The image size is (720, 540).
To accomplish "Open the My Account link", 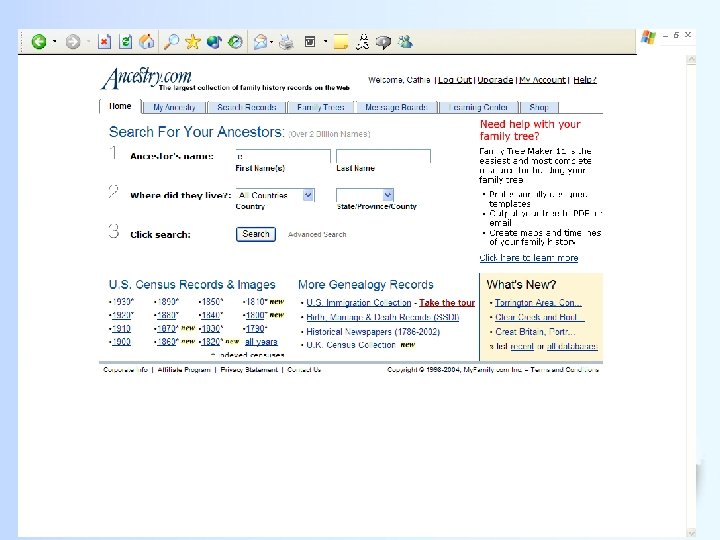I will pos(543,79).
